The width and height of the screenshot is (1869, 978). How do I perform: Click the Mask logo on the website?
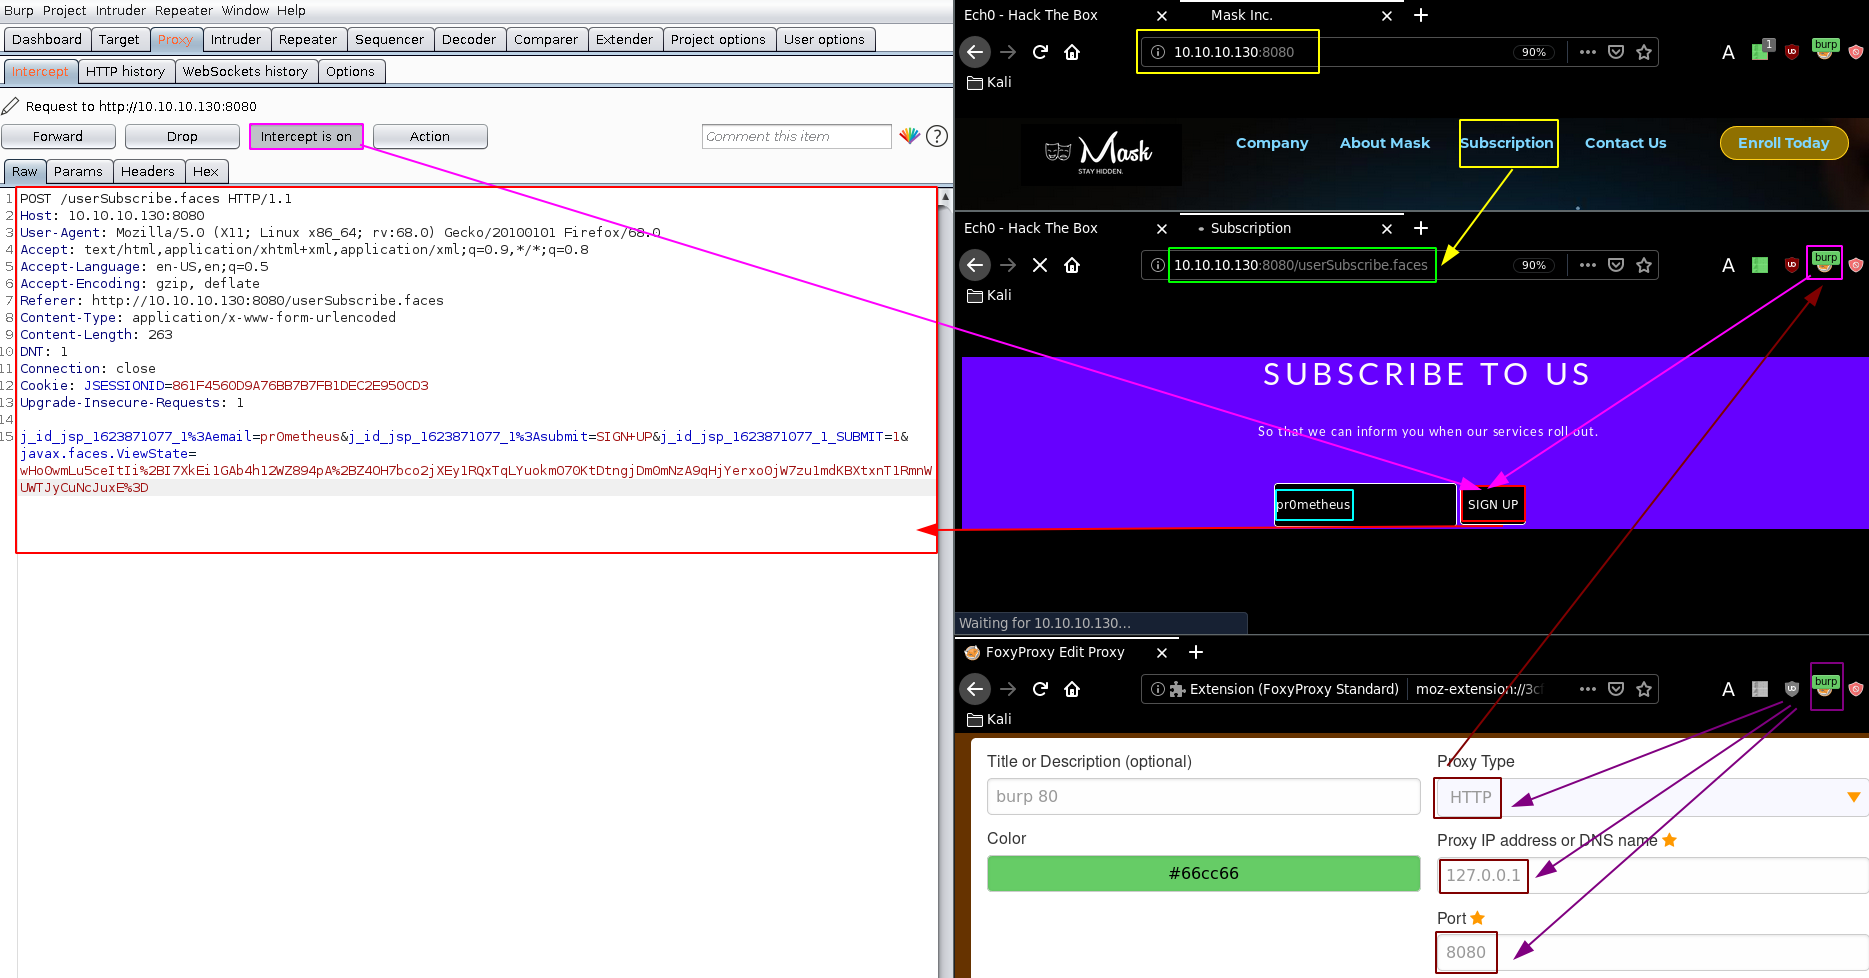point(1101,154)
